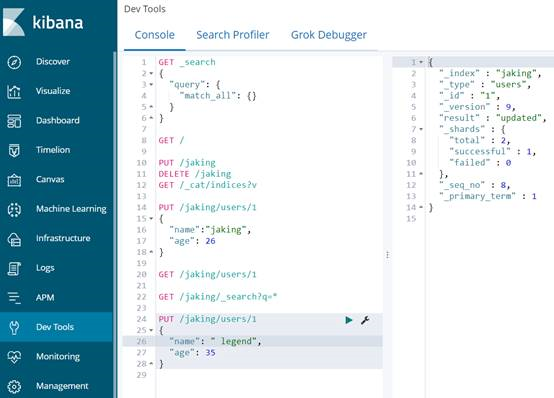Open the Monitoring heartbeat icon
554x398 pixels.
pyautogui.click(x=14, y=357)
